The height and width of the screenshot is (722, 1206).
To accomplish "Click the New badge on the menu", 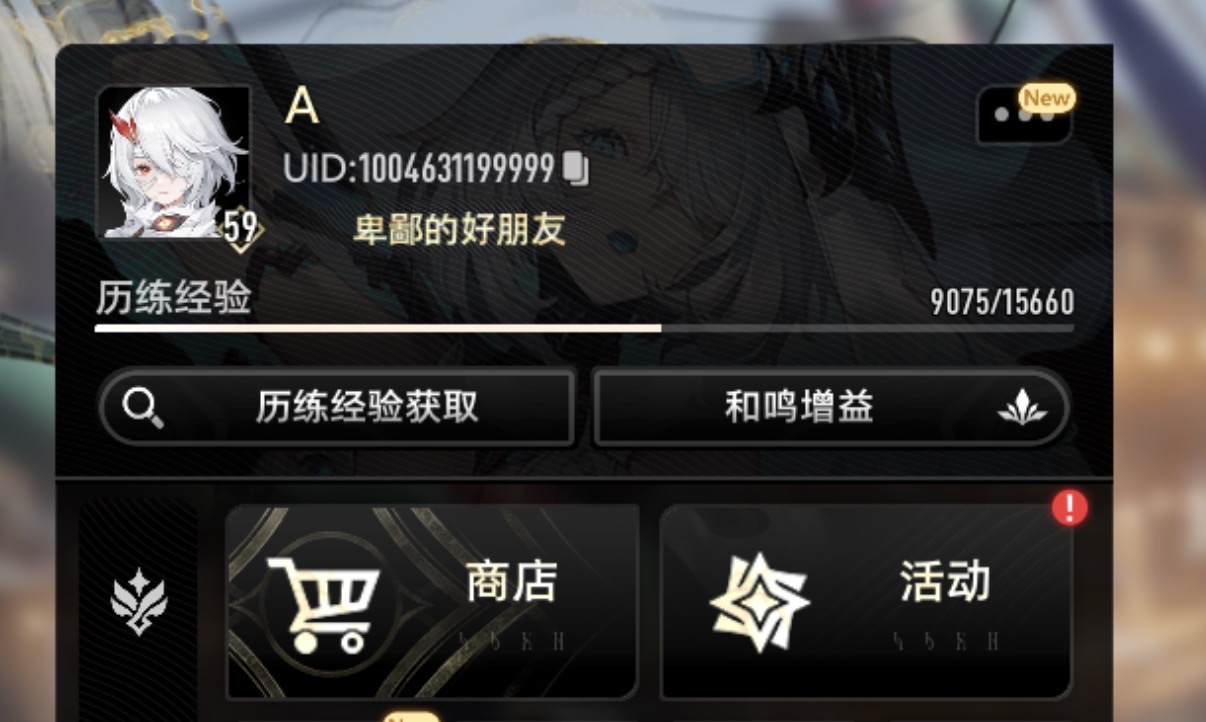I will point(1047,98).
